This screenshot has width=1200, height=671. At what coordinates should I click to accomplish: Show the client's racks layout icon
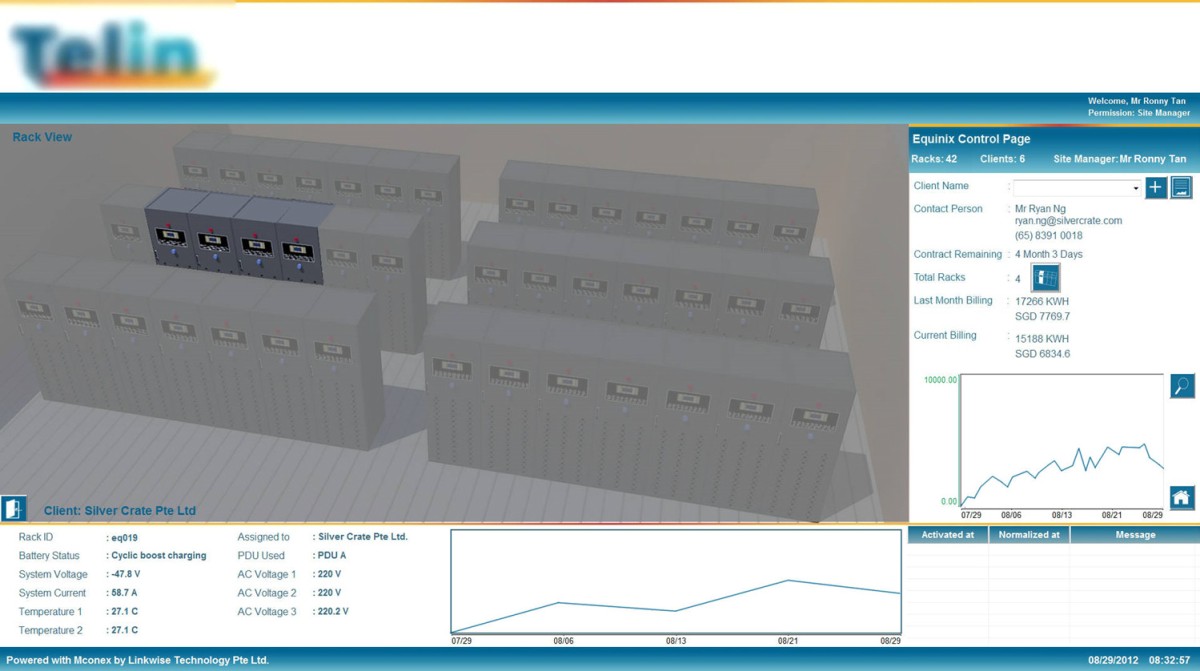click(1046, 278)
